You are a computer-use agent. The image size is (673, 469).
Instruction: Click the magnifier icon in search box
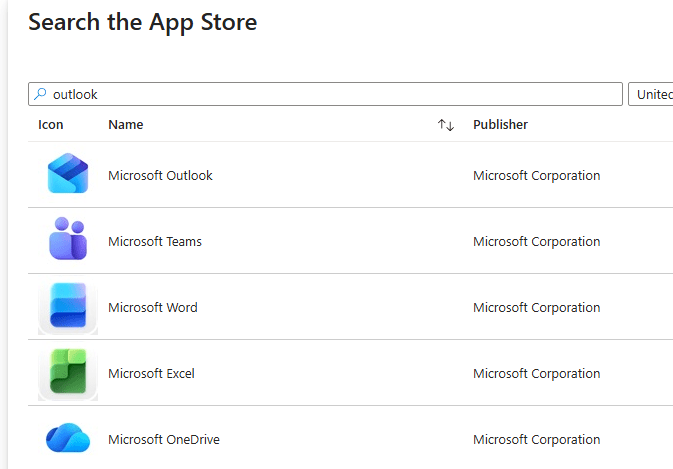click(40, 94)
